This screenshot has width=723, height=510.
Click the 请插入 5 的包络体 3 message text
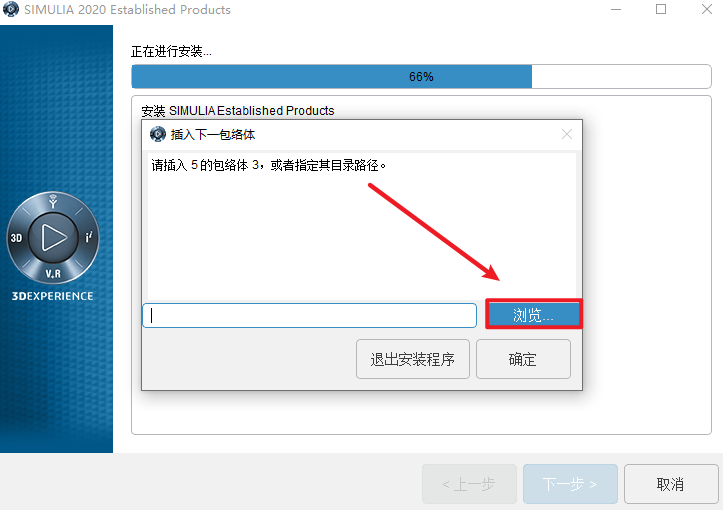268,165
